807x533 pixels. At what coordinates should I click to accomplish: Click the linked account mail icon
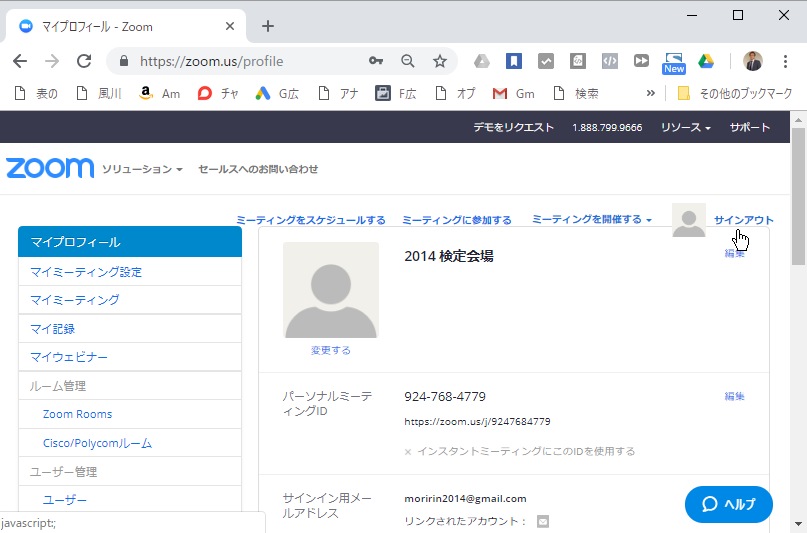point(542,521)
